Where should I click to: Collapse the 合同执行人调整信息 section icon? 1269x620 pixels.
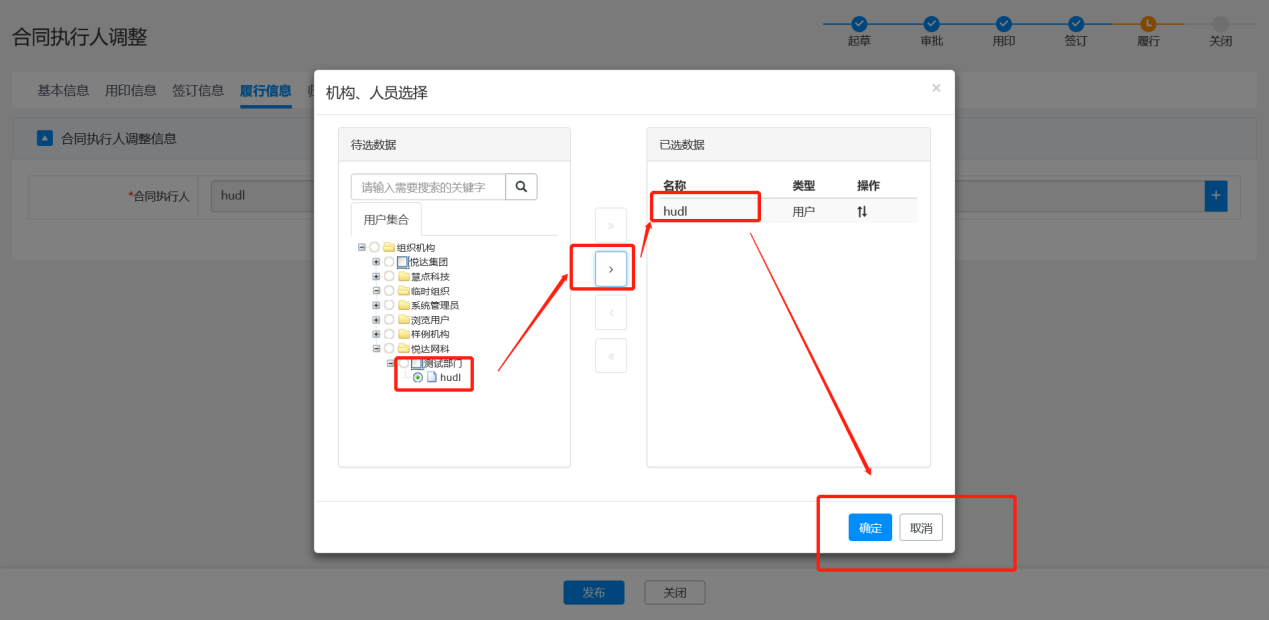pyautogui.click(x=45, y=139)
